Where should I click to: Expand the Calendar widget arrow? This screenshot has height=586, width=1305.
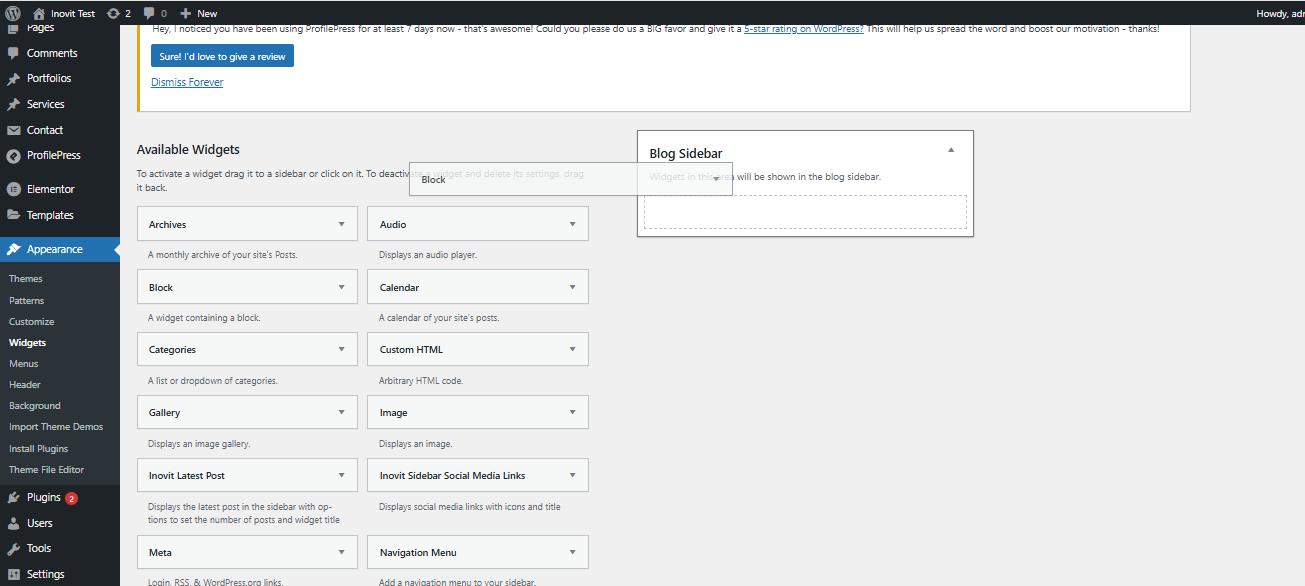(573, 287)
